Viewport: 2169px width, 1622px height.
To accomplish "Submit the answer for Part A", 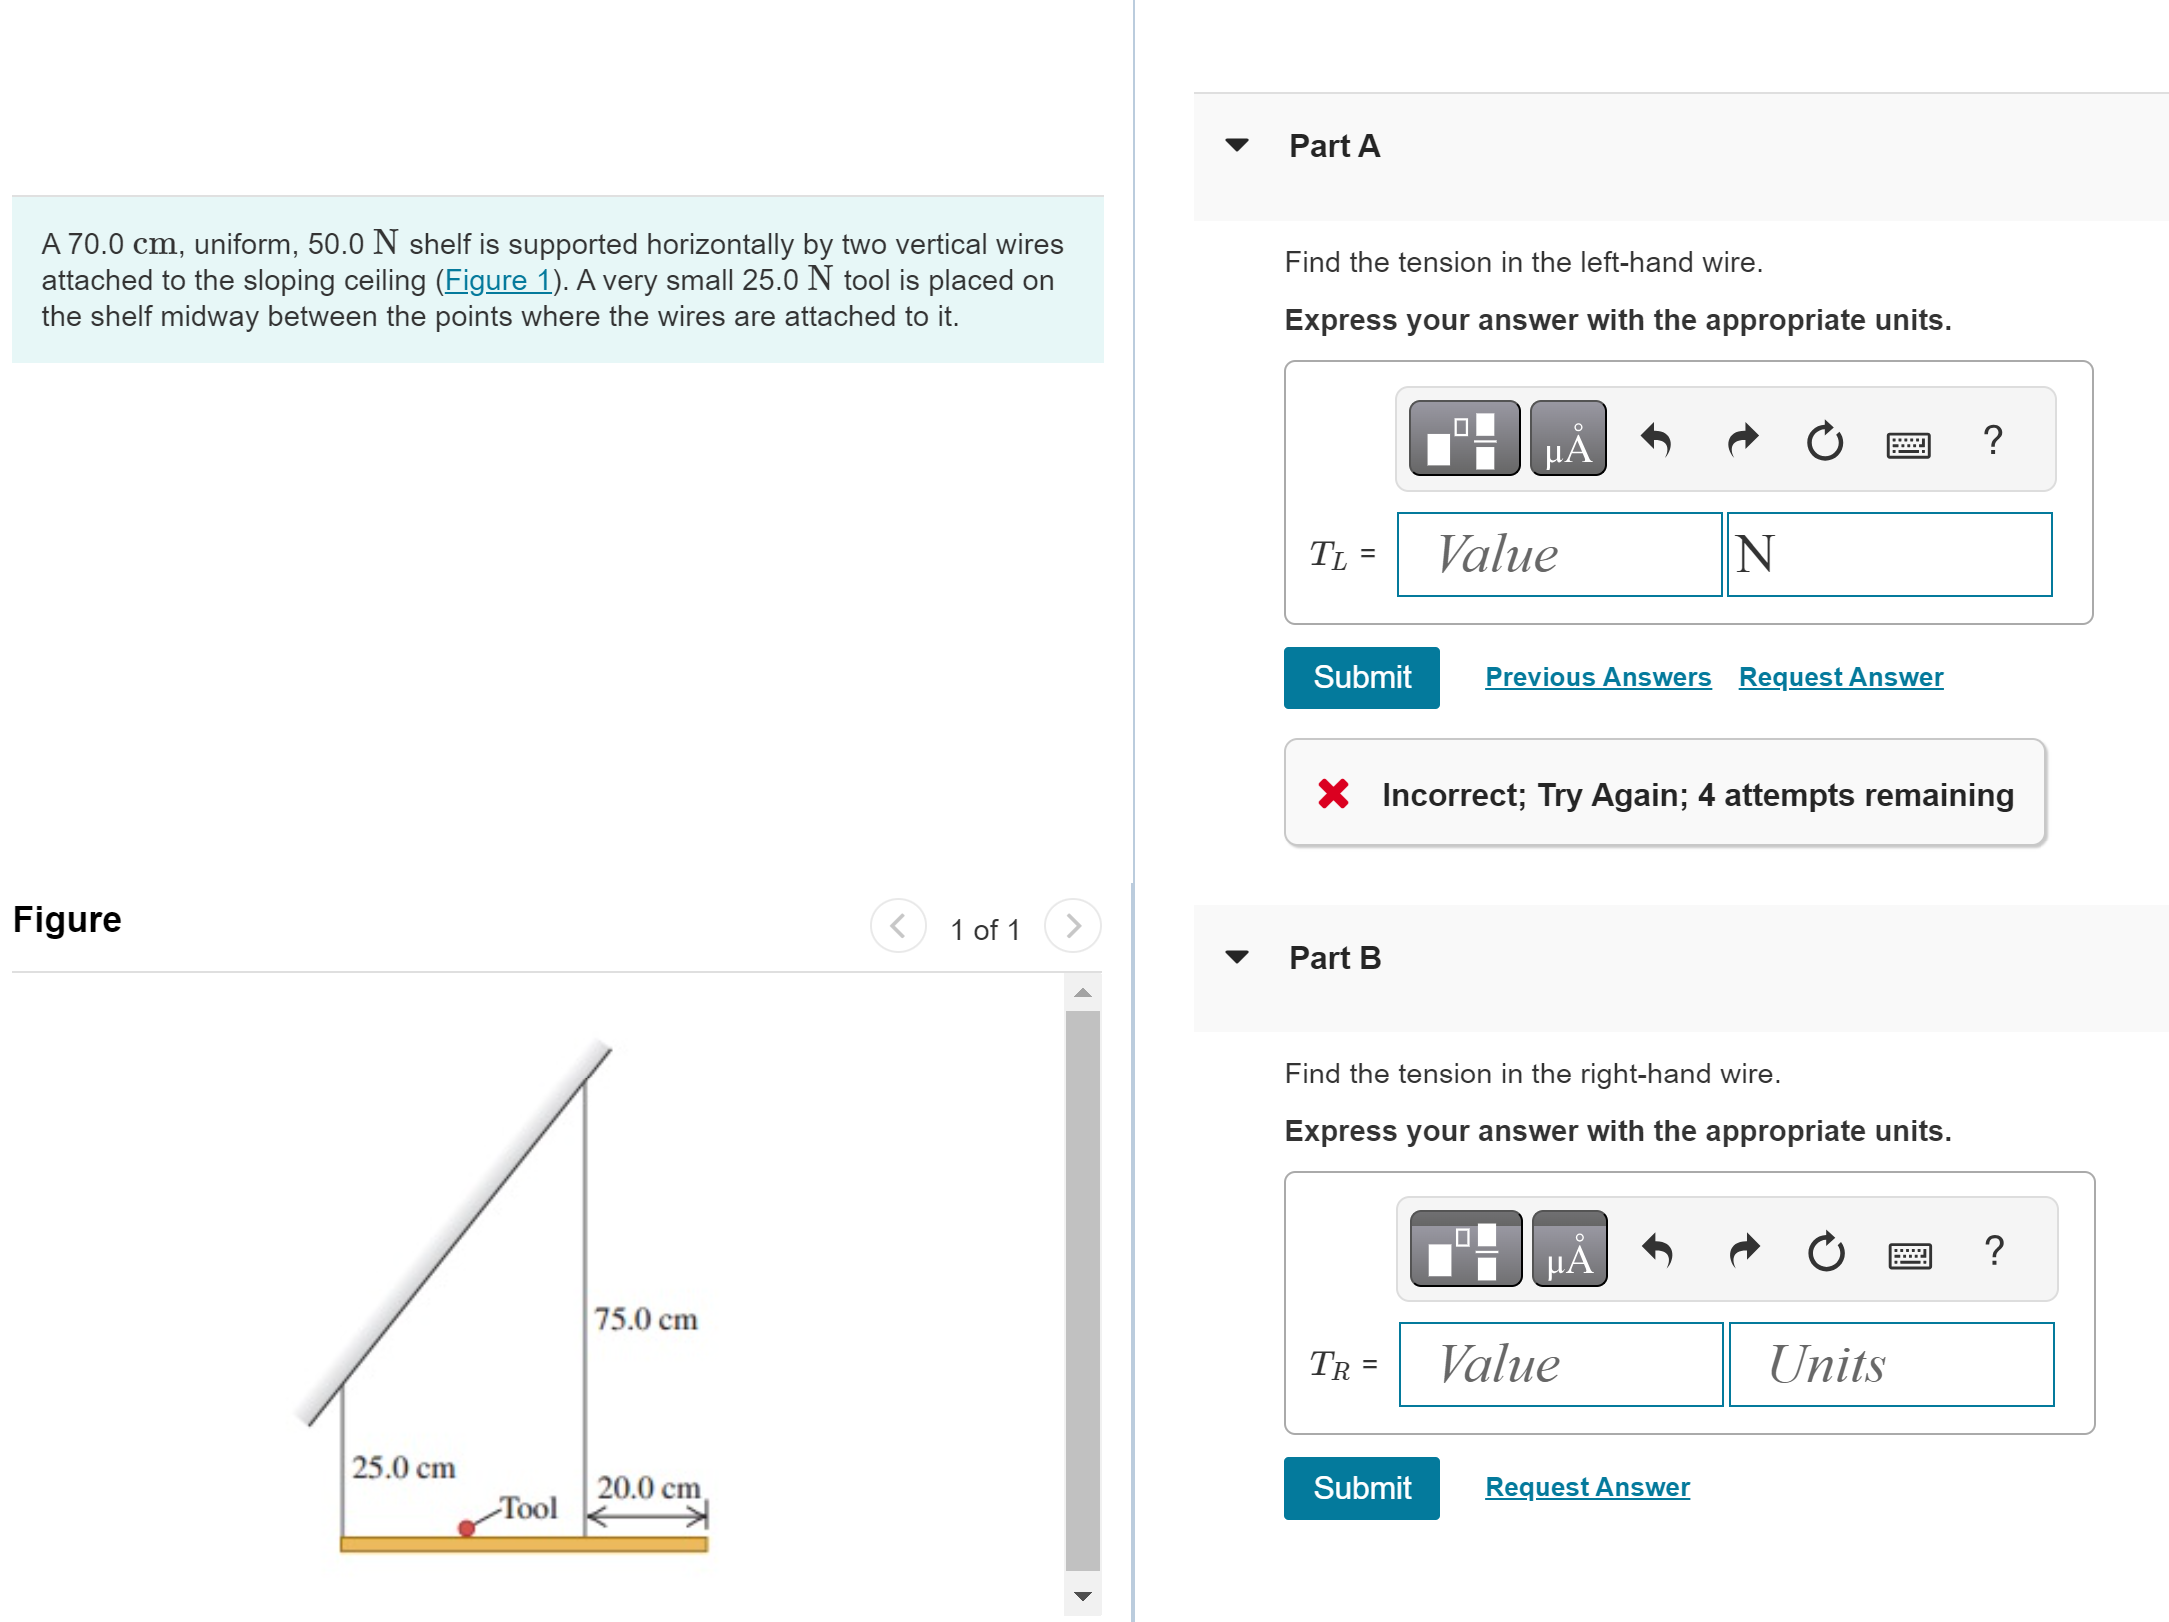I will (x=1361, y=677).
